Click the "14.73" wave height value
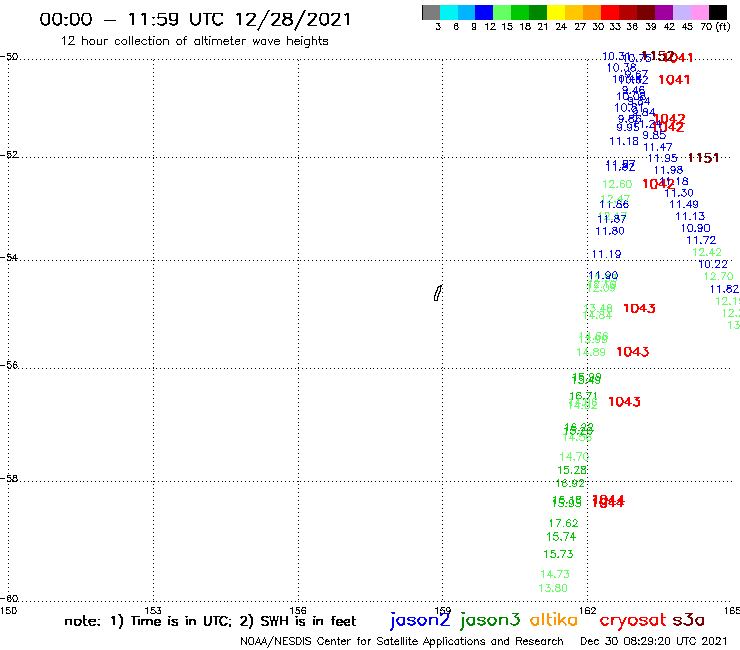740x650 pixels. click(x=555, y=574)
